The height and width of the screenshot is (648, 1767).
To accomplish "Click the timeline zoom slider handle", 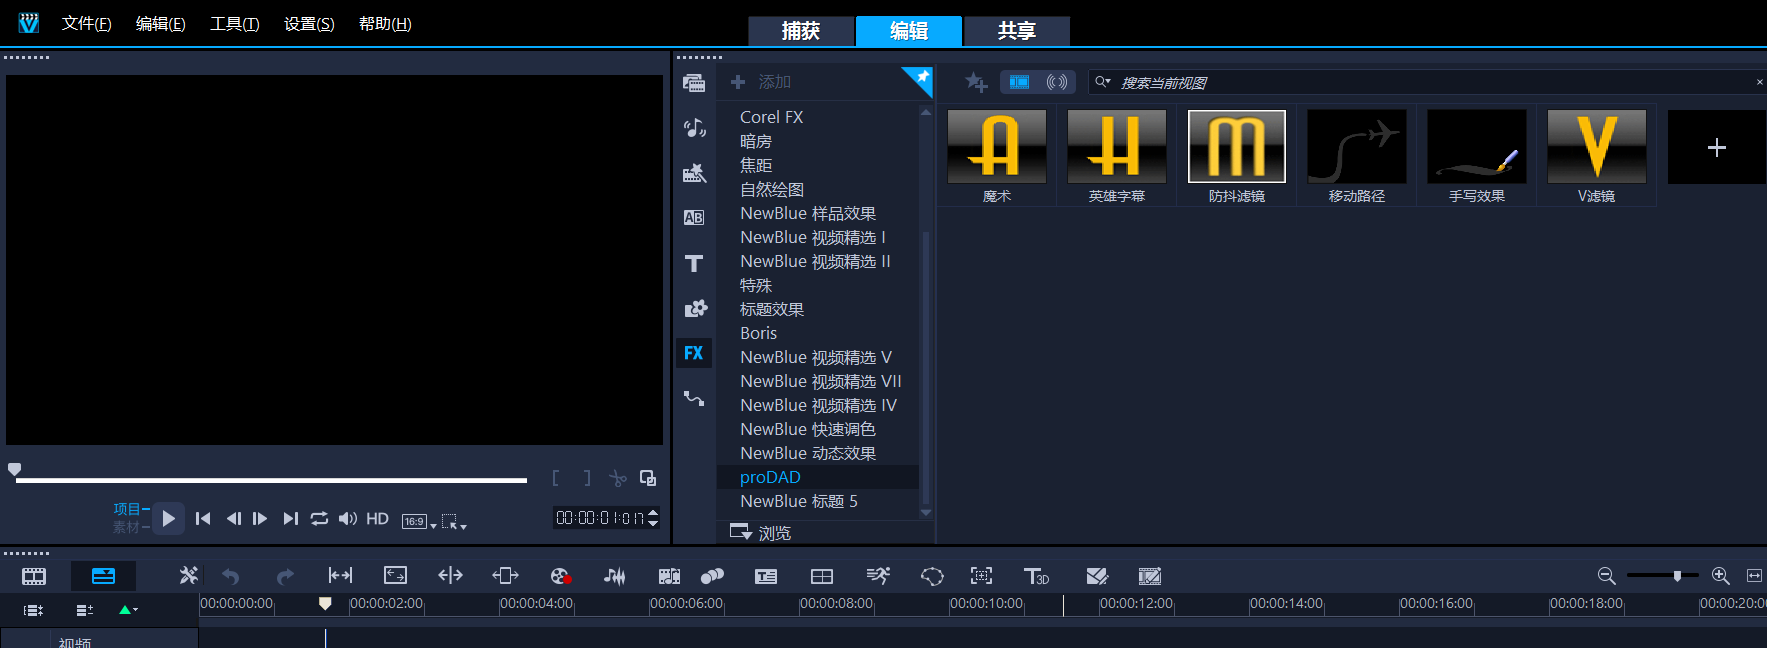I will (1677, 575).
